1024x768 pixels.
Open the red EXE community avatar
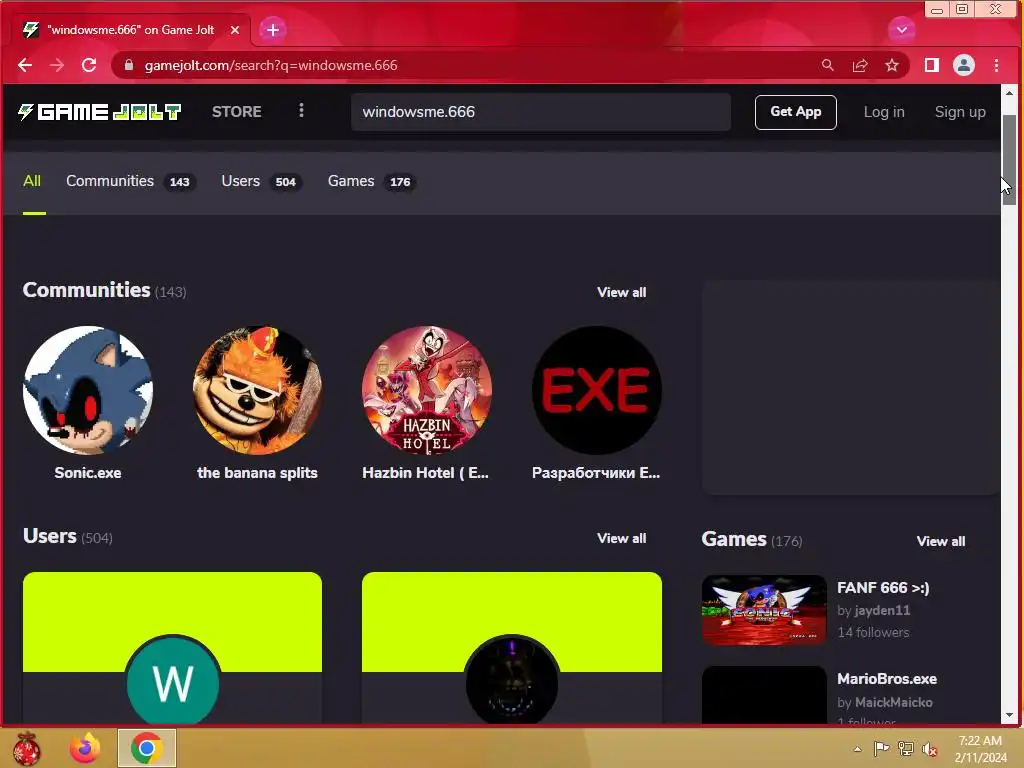pos(596,391)
